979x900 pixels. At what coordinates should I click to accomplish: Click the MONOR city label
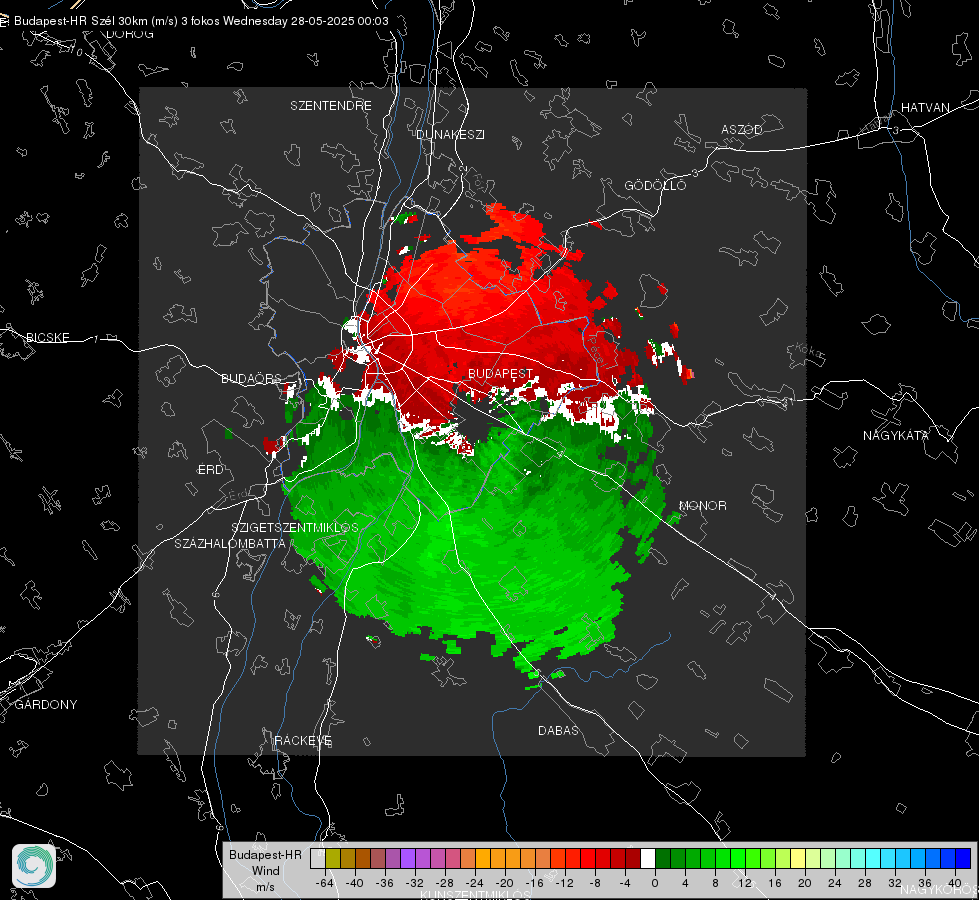tap(702, 505)
